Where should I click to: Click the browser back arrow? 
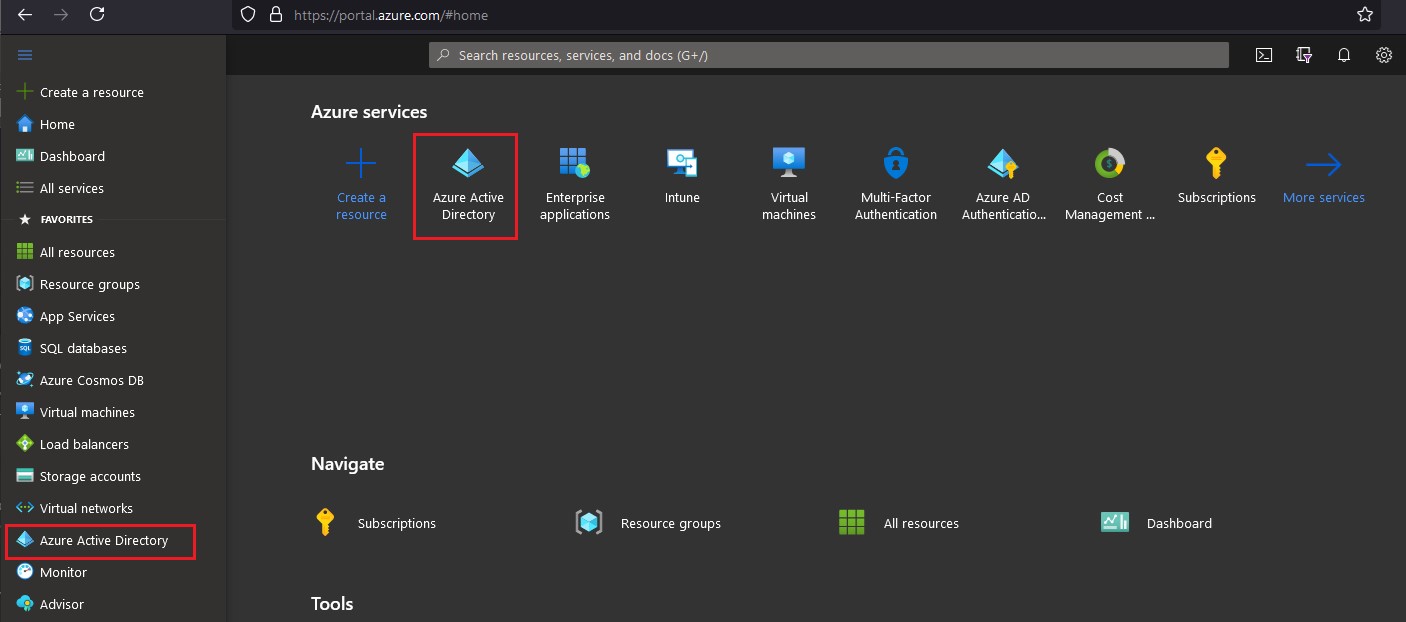click(x=24, y=14)
